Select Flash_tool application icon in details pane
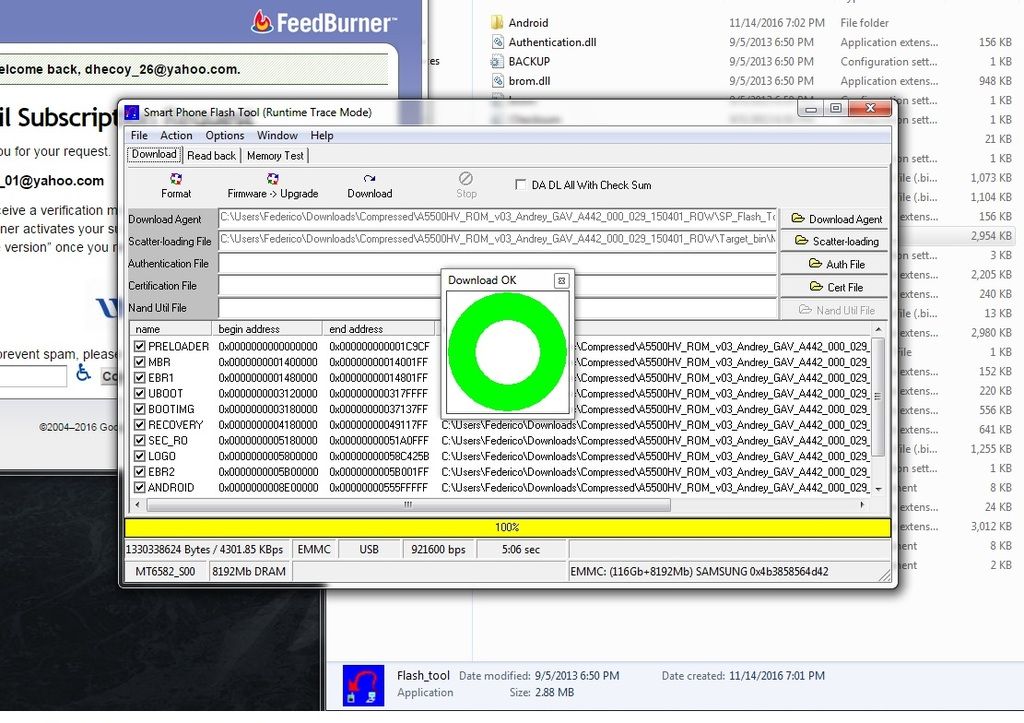 [363, 685]
